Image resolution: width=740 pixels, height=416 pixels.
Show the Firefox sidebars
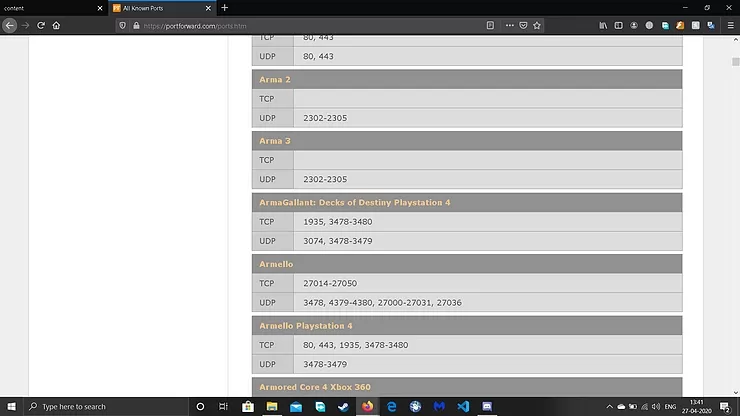(x=619, y=25)
